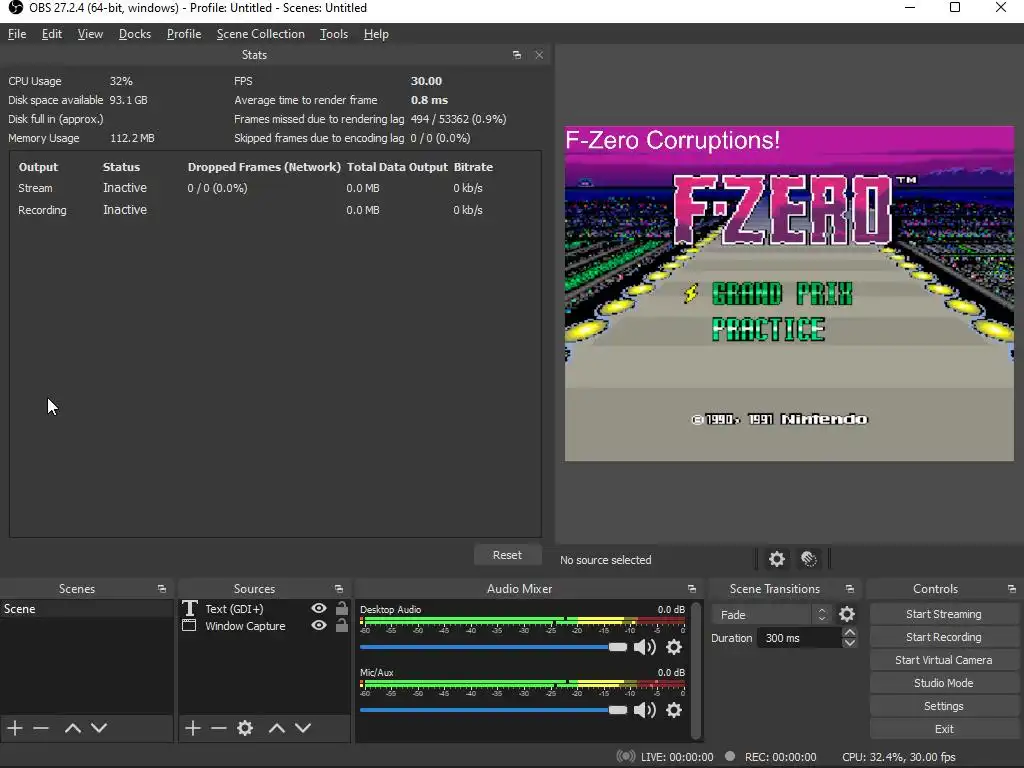Open the Fade transition dropdown
This screenshot has width=1024, height=768.
tap(772, 615)
